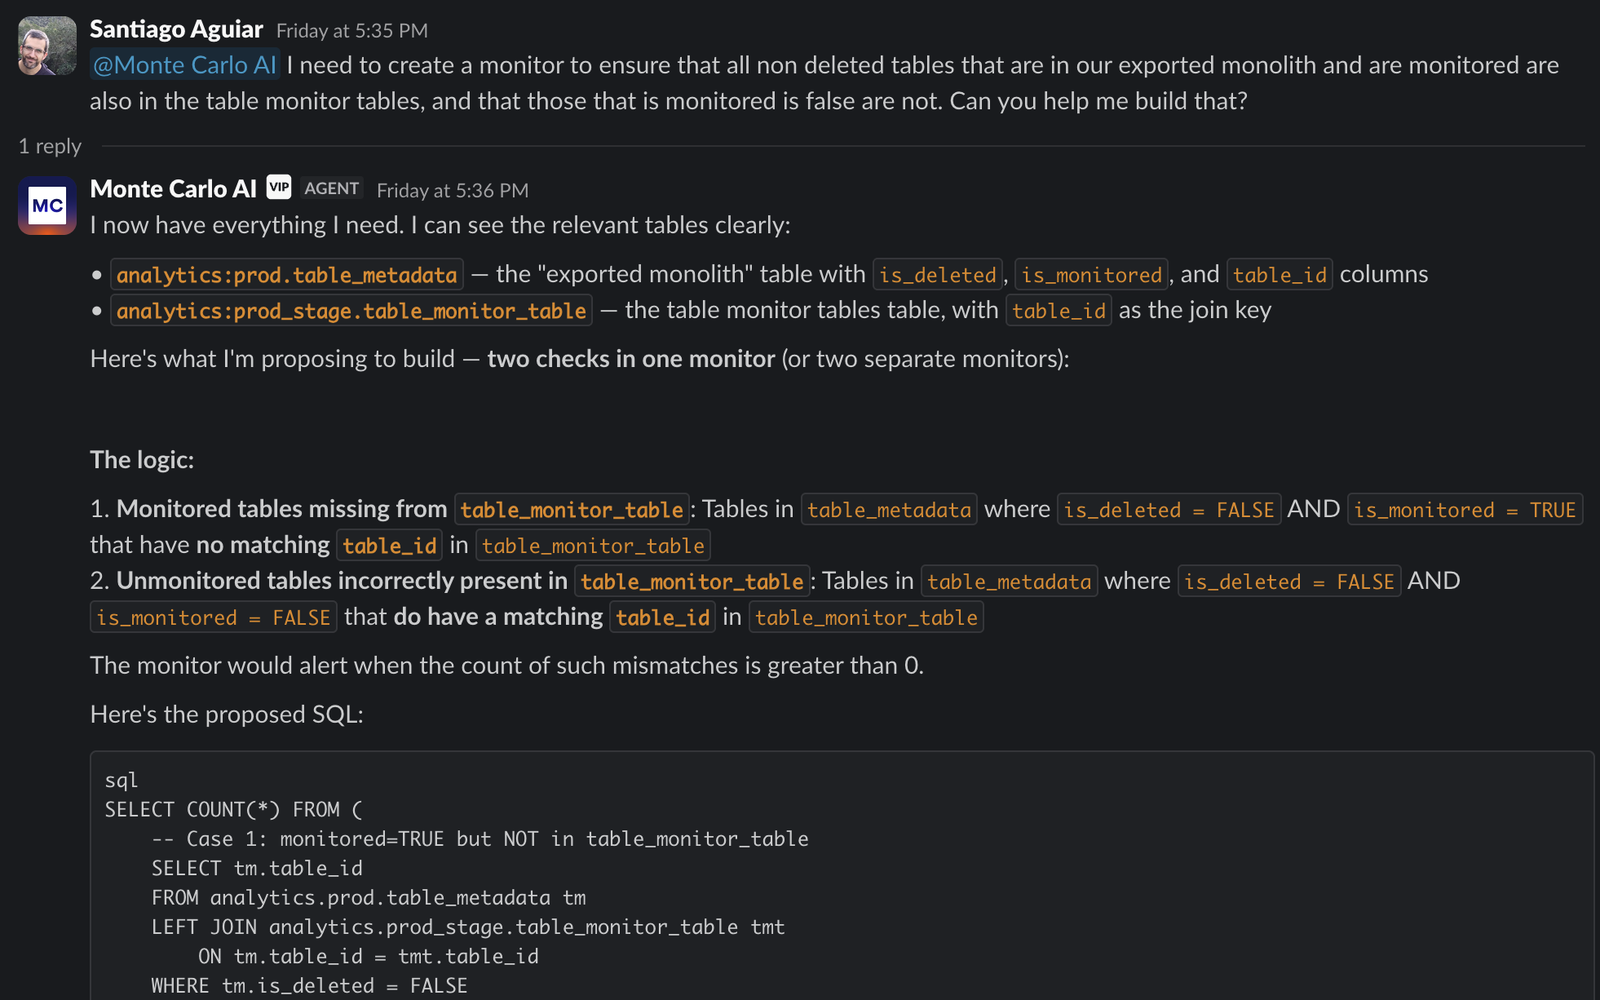Click "is_deleted = FALSE" chip in logic item 1

(1169, 510)
